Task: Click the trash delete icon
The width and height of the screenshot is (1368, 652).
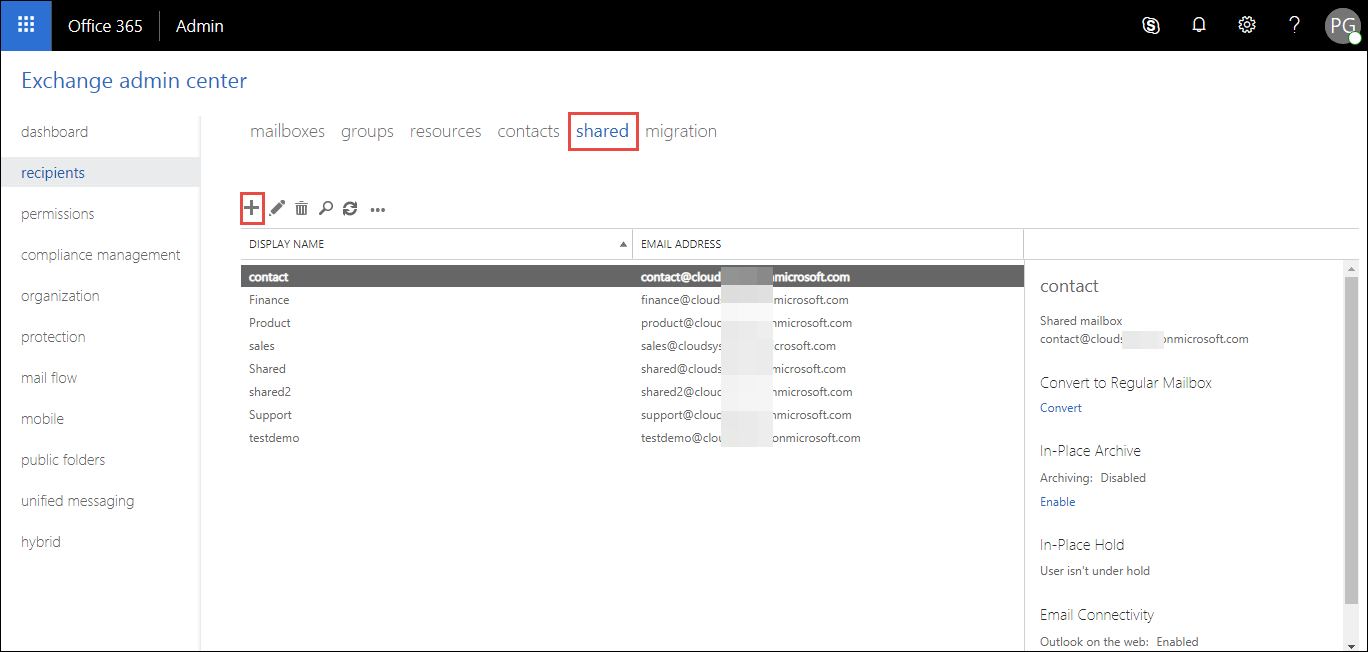Action: click(x=301, y=208)
